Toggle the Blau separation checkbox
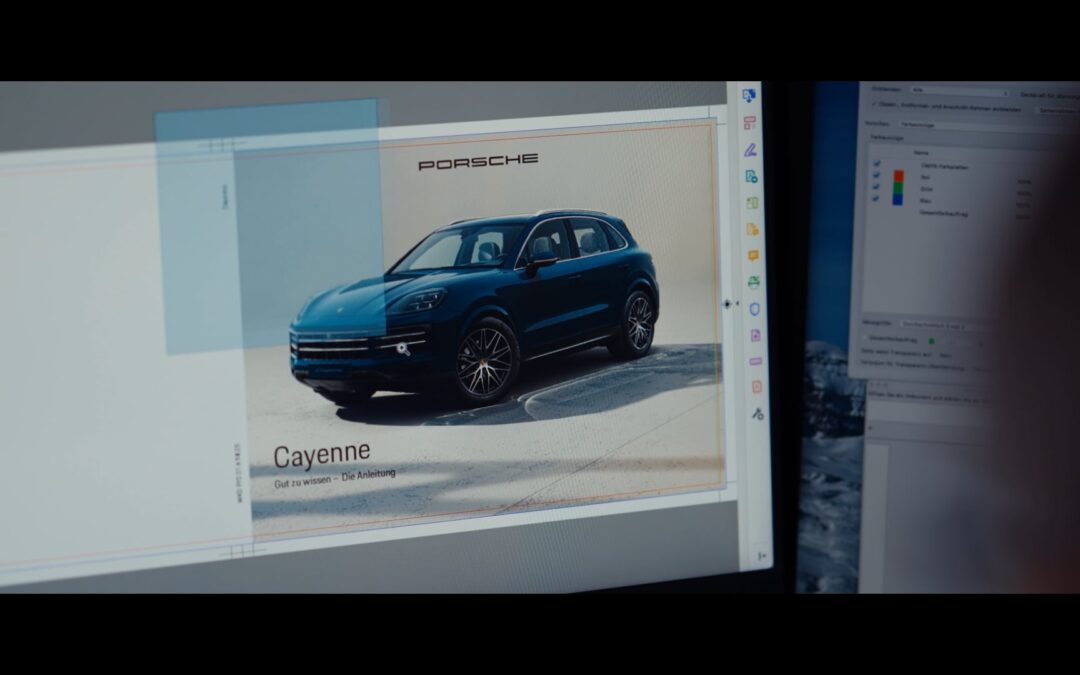 point(876,198)
